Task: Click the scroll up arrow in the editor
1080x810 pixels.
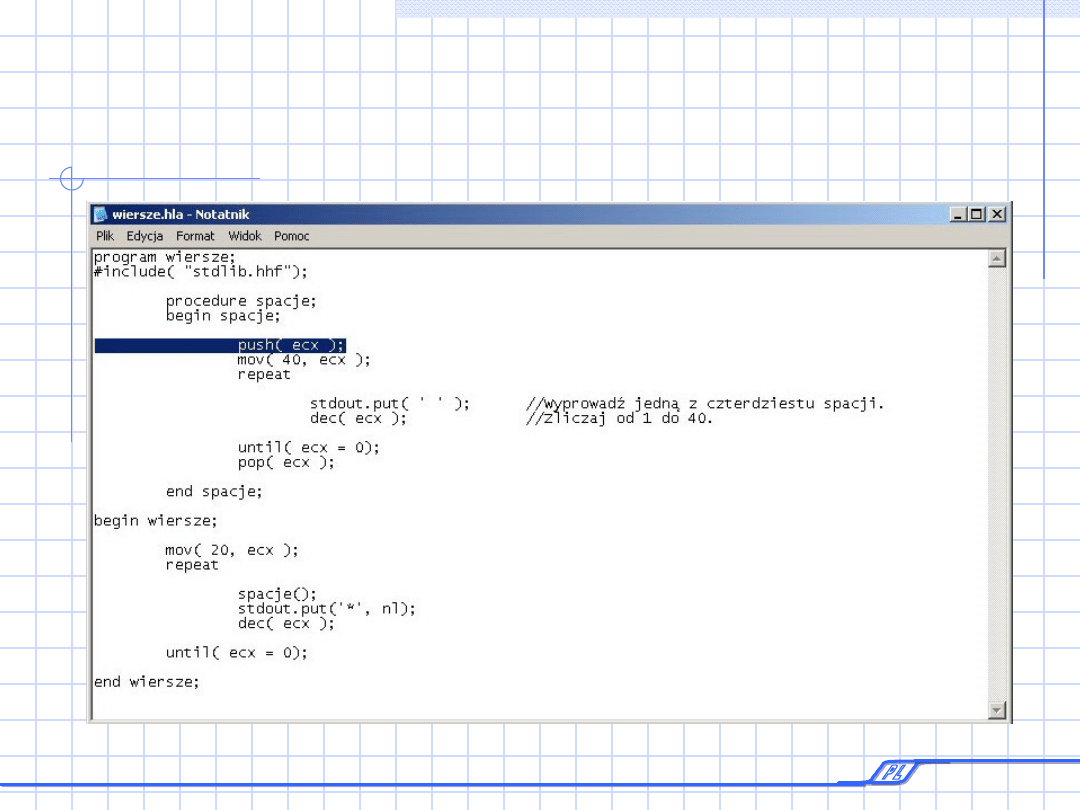Action: point(996,259)
